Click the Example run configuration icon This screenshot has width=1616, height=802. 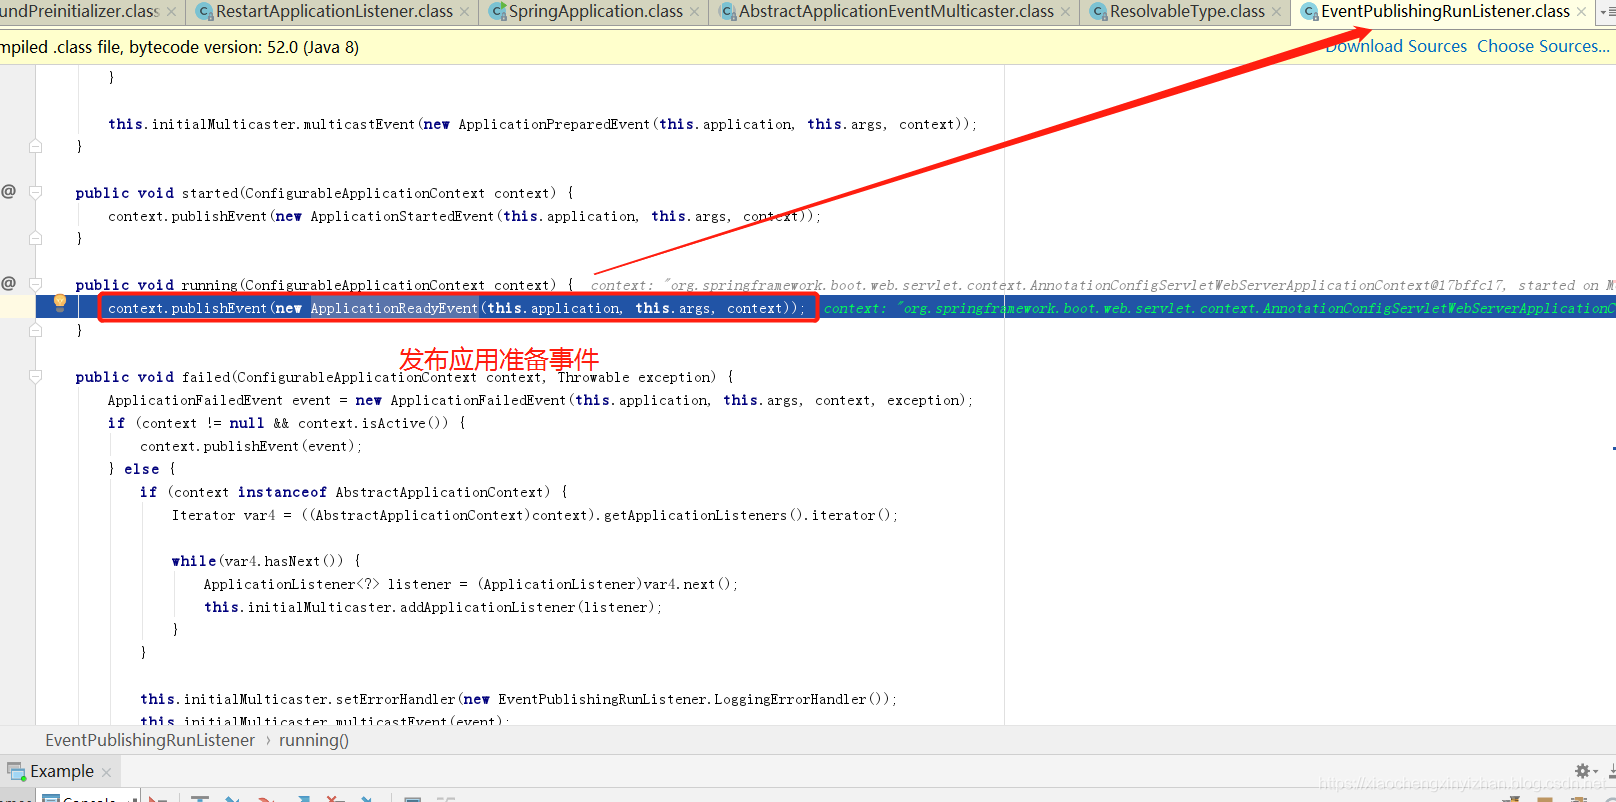point(16,771)
